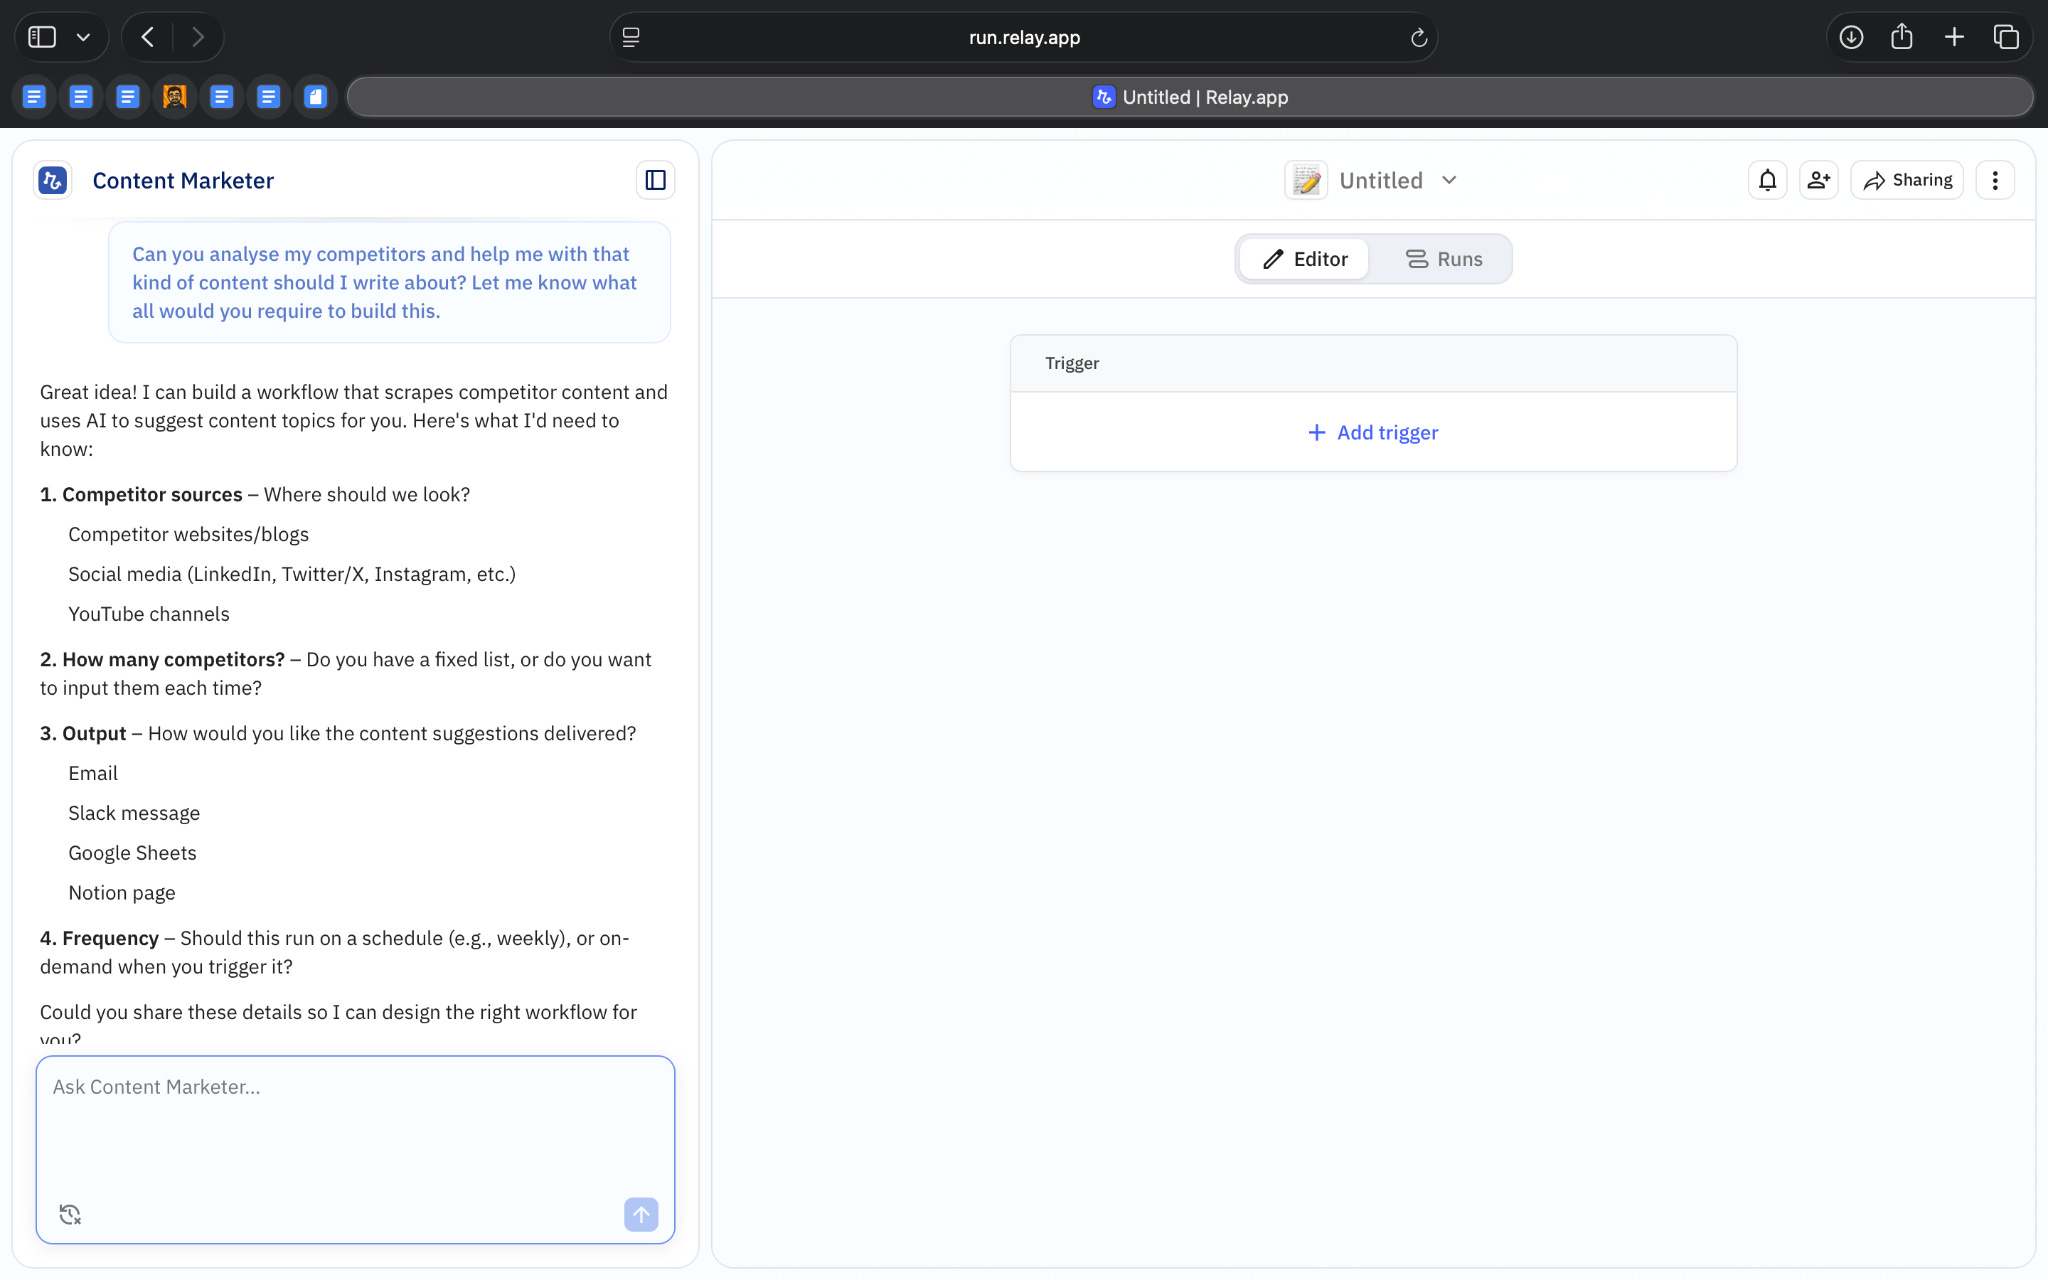
Task: Open Safari tab overview icon
Action: point(2006,38)
